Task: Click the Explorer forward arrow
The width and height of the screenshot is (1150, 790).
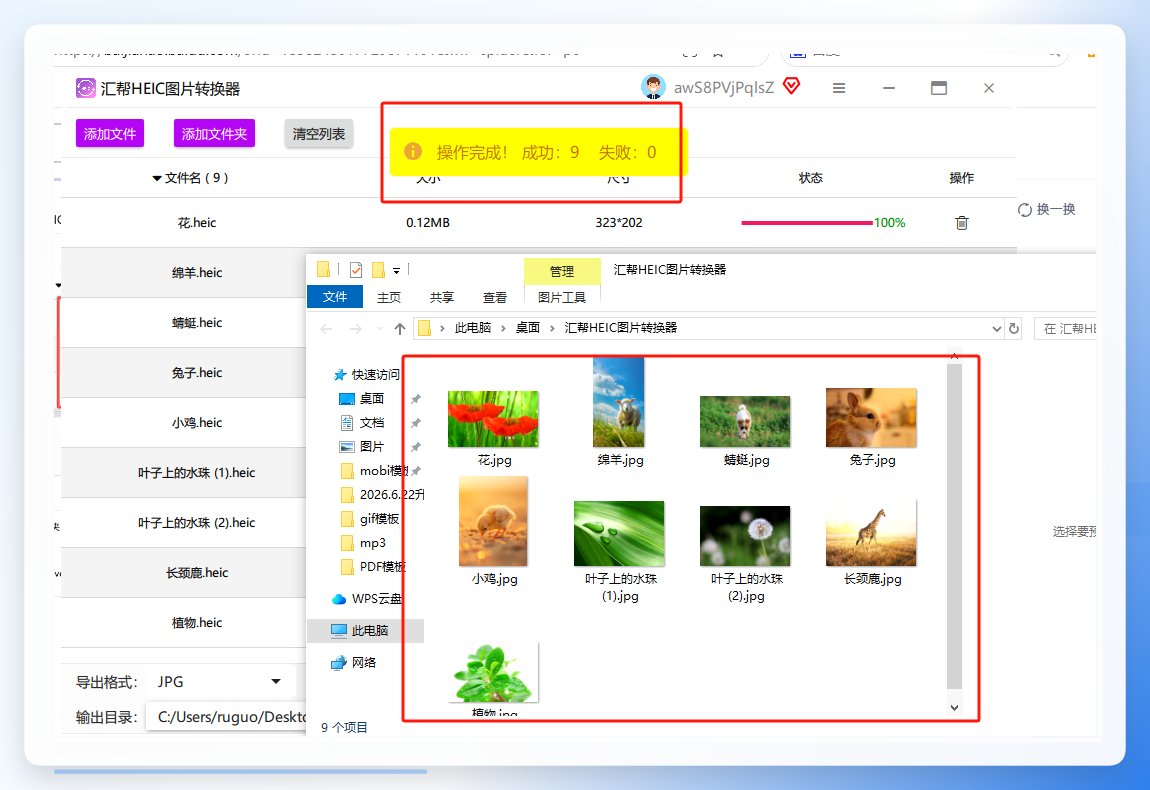Action: tap(356, 329)
